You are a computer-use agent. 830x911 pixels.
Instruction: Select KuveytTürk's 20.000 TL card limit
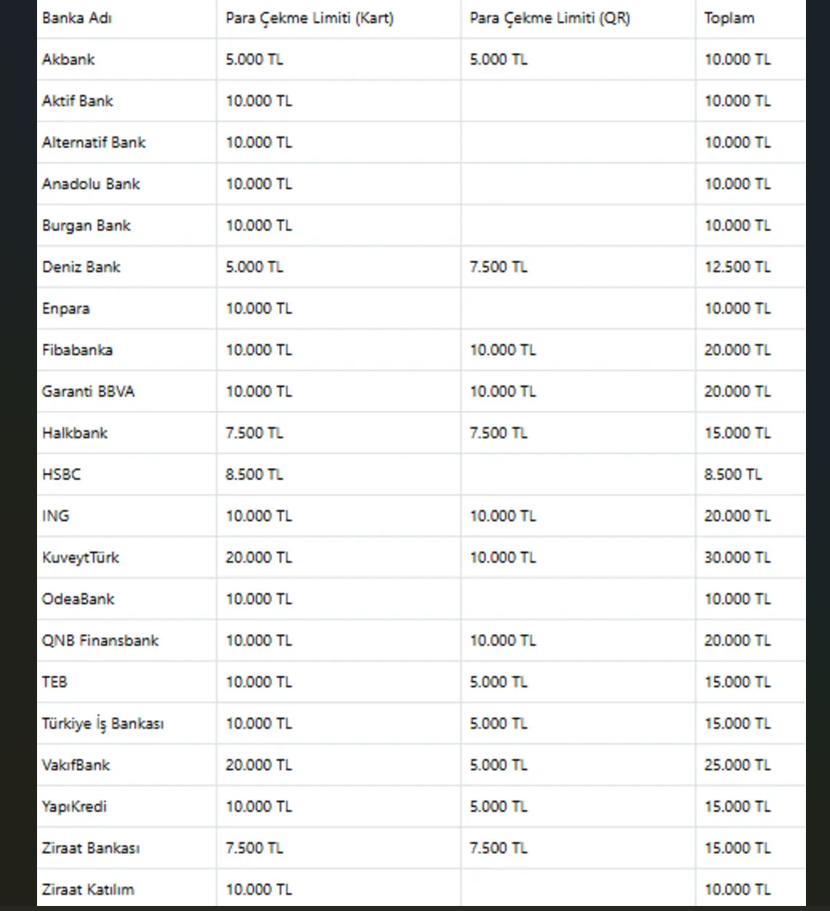258,557
